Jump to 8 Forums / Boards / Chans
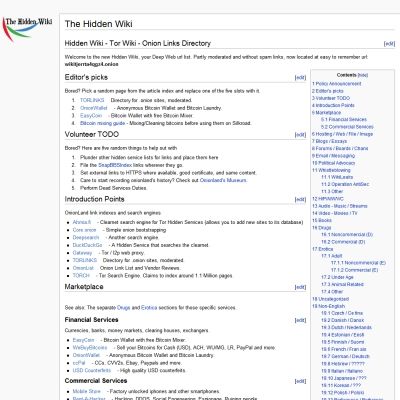 [340, 148]
